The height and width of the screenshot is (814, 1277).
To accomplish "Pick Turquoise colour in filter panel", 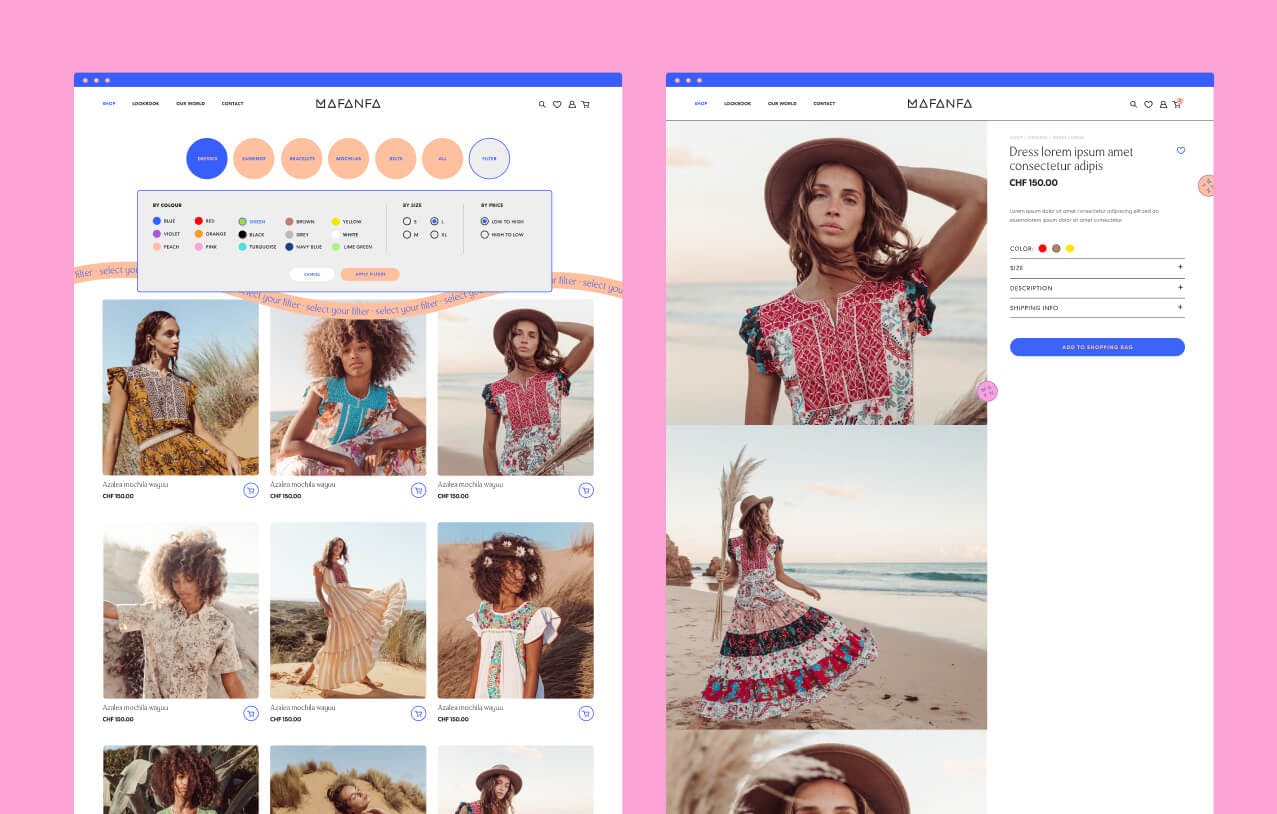I will [243, 247].
